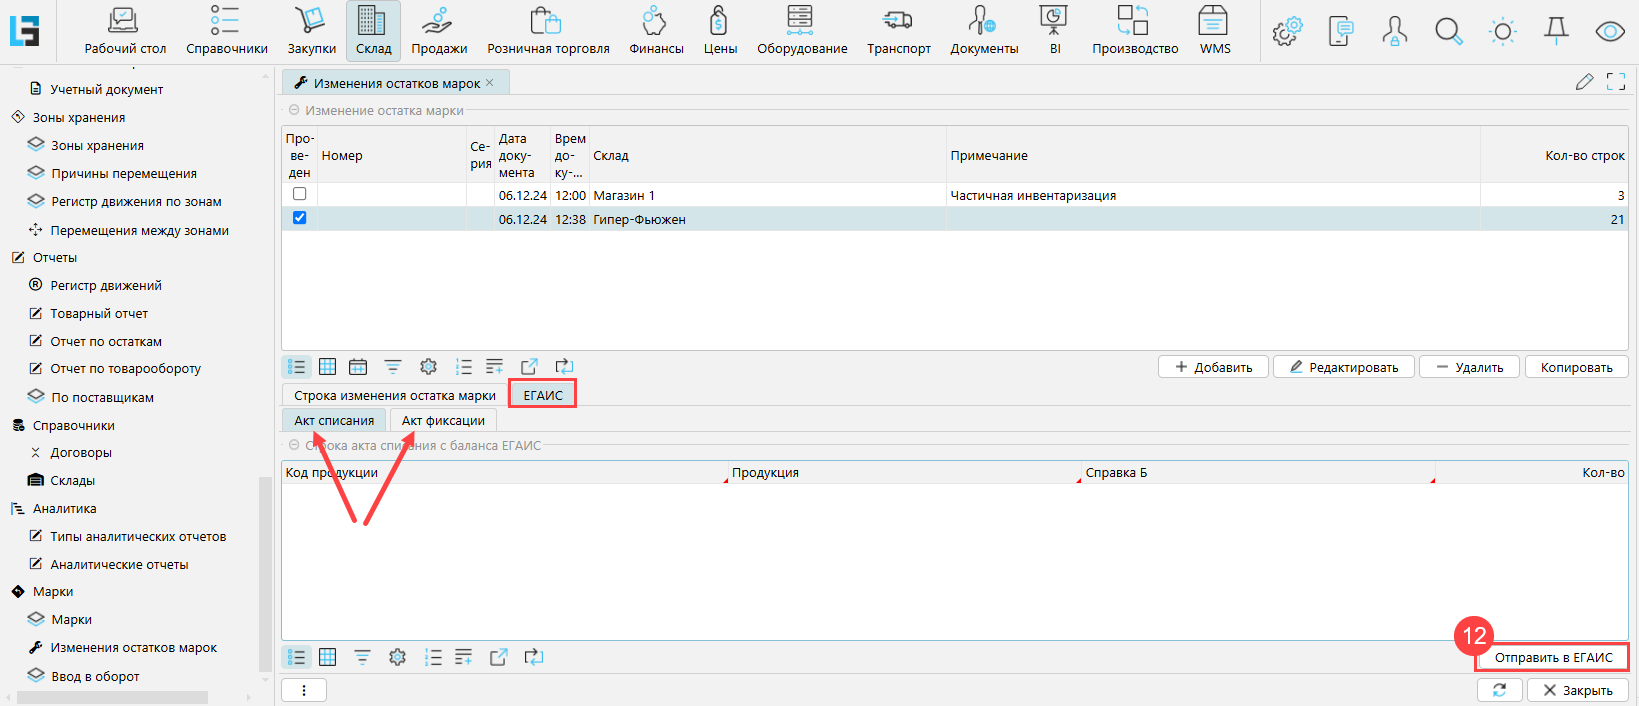Switch to the ЕГАИС tab
This screenshot has width=1639, height=706.
point(543,395)
